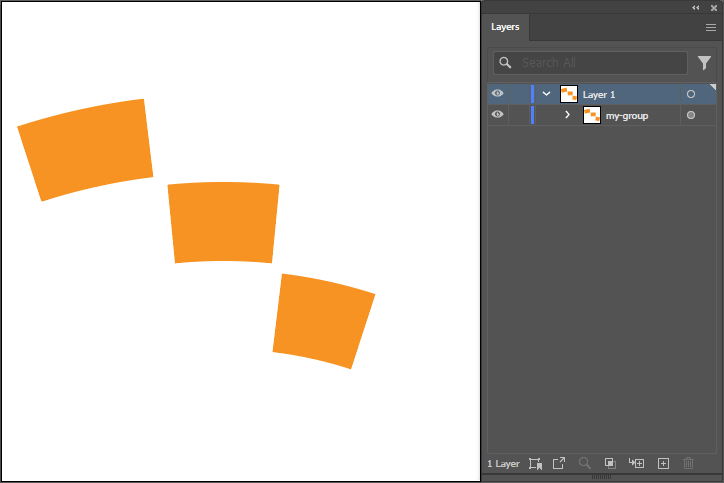Click the Create New Layer icon
The height and width of the screenshot is (483, 724).
pos(662,464)
